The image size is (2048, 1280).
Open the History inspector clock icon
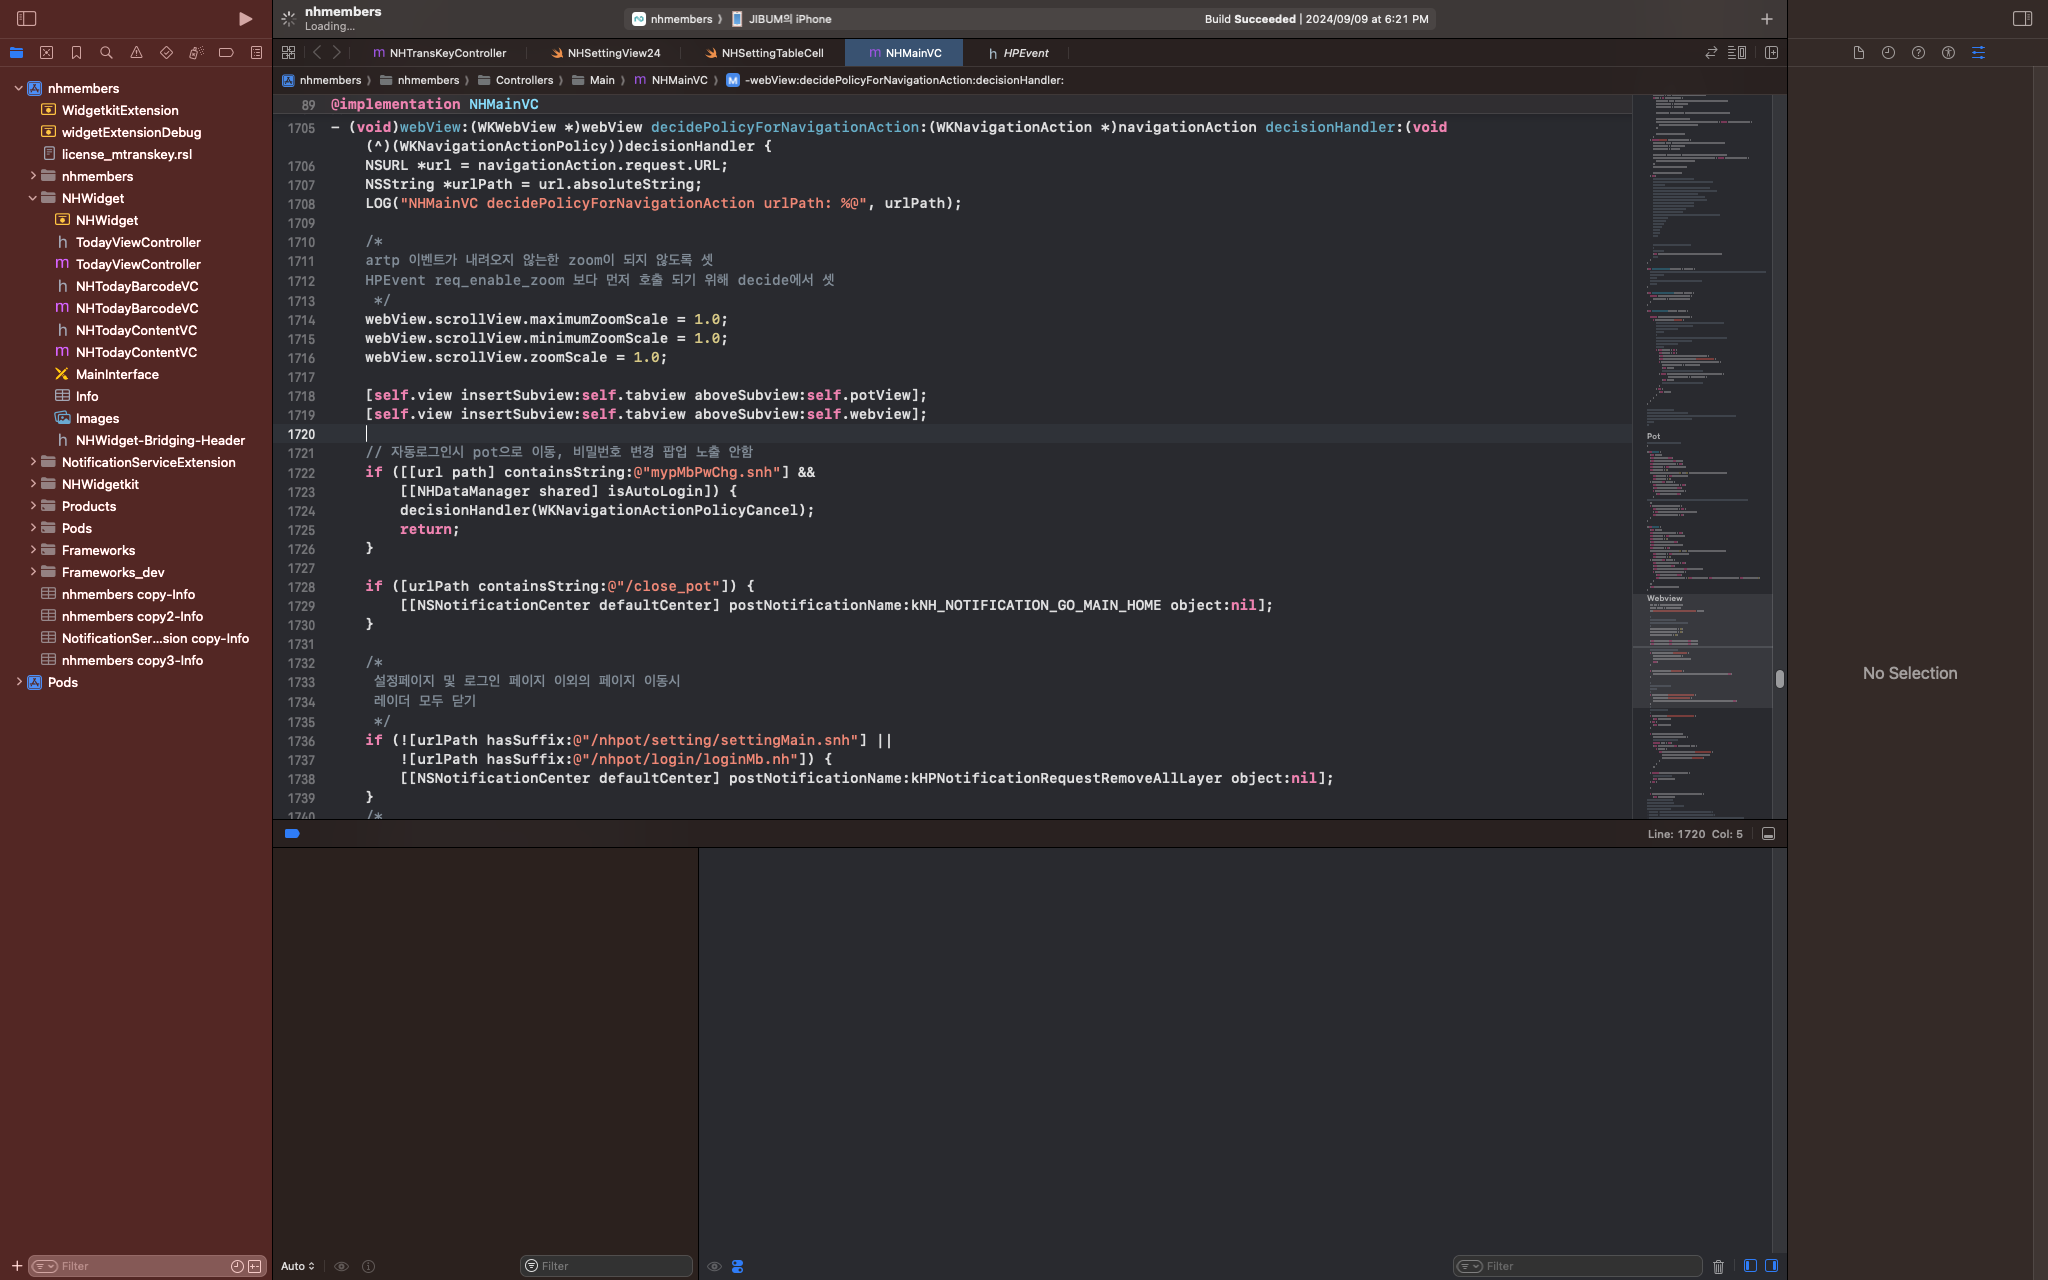(x=1888, y=53)
